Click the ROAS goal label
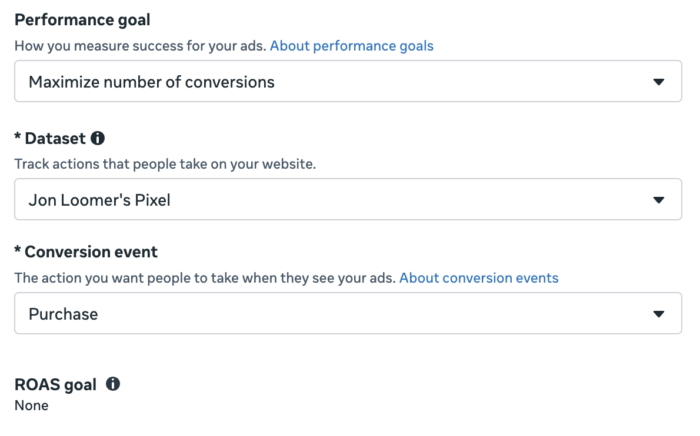 click(55, 385)
